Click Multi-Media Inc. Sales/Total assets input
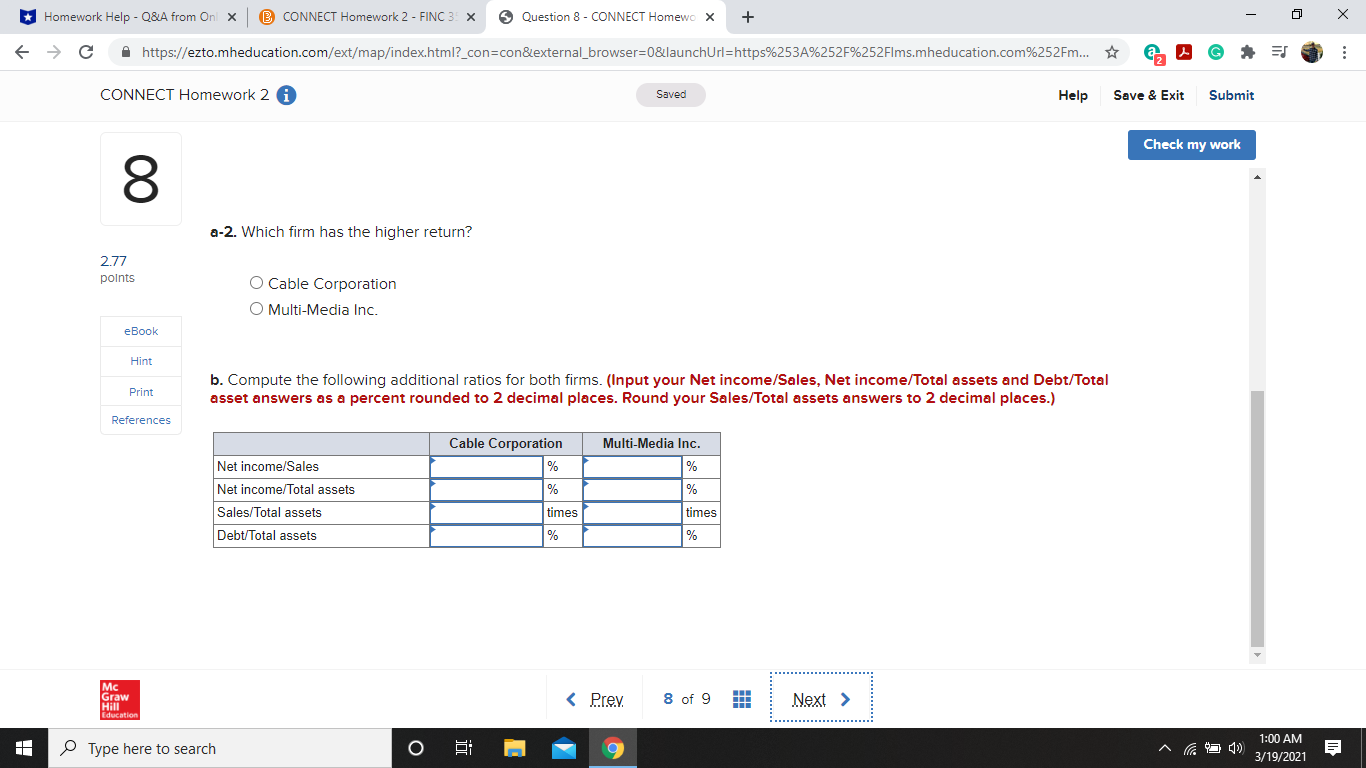 633,513
